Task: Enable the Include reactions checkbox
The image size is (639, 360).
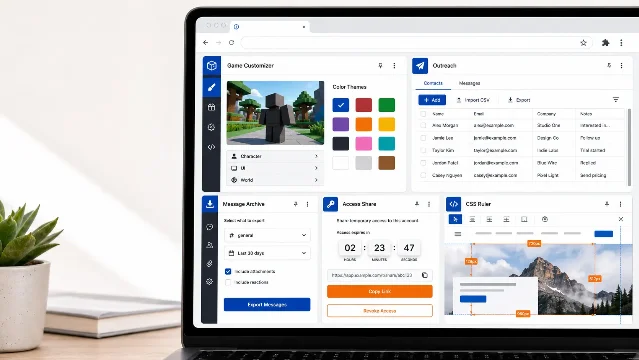Action: coord(228,282)
